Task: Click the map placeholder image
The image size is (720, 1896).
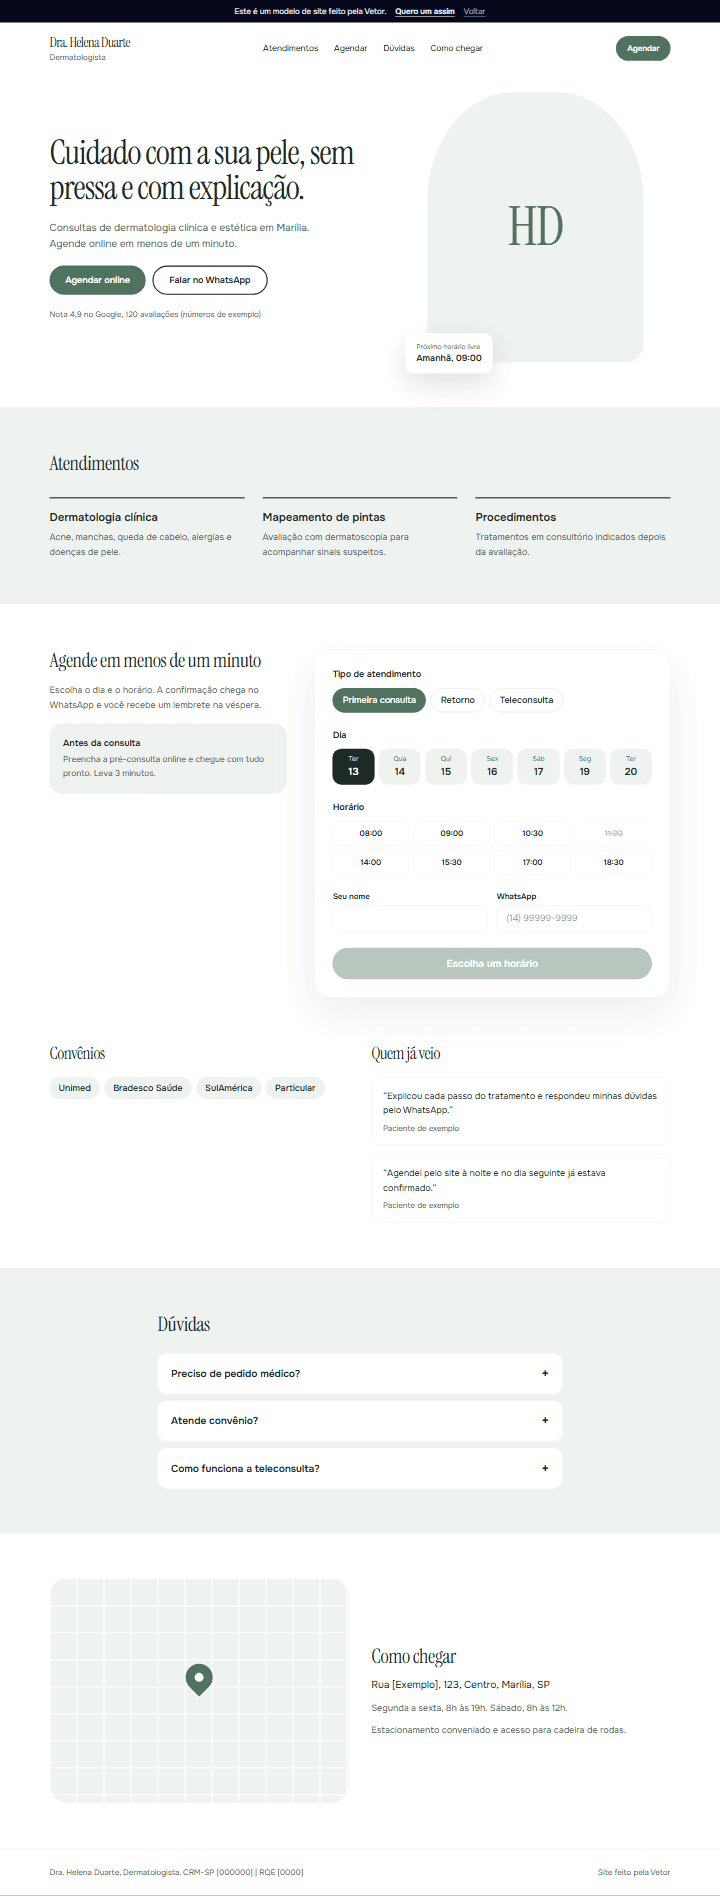Action: (199, 1691)
